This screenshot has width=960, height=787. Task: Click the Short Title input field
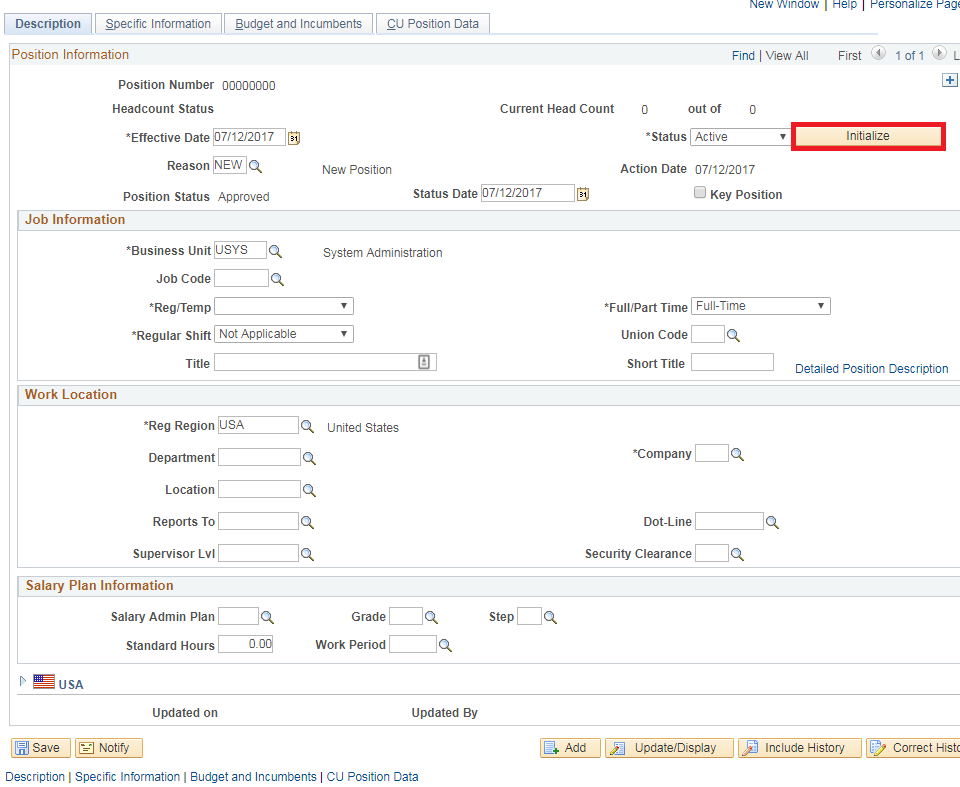click(x=732, y=362)
